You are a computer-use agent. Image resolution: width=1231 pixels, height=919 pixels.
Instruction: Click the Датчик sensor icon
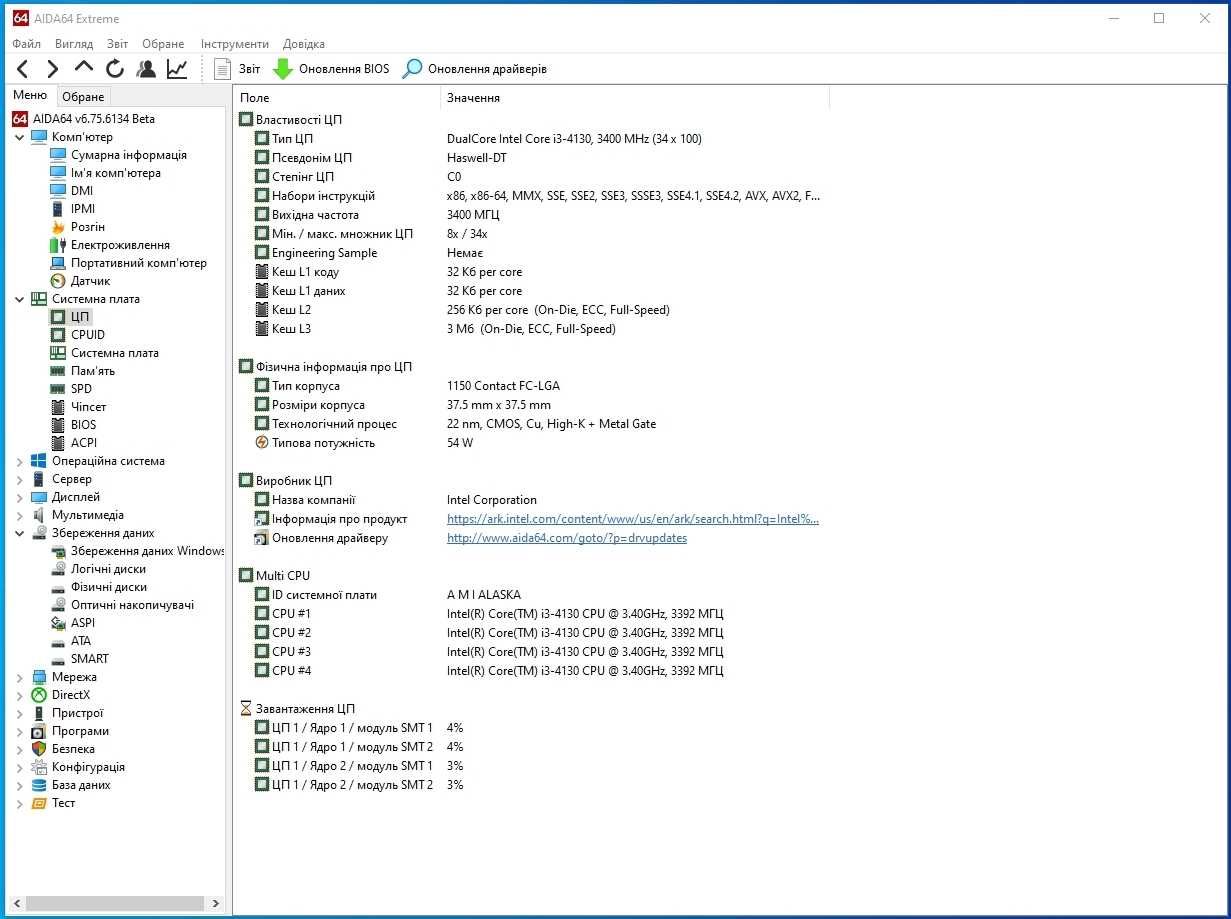[x=58, y=281]
